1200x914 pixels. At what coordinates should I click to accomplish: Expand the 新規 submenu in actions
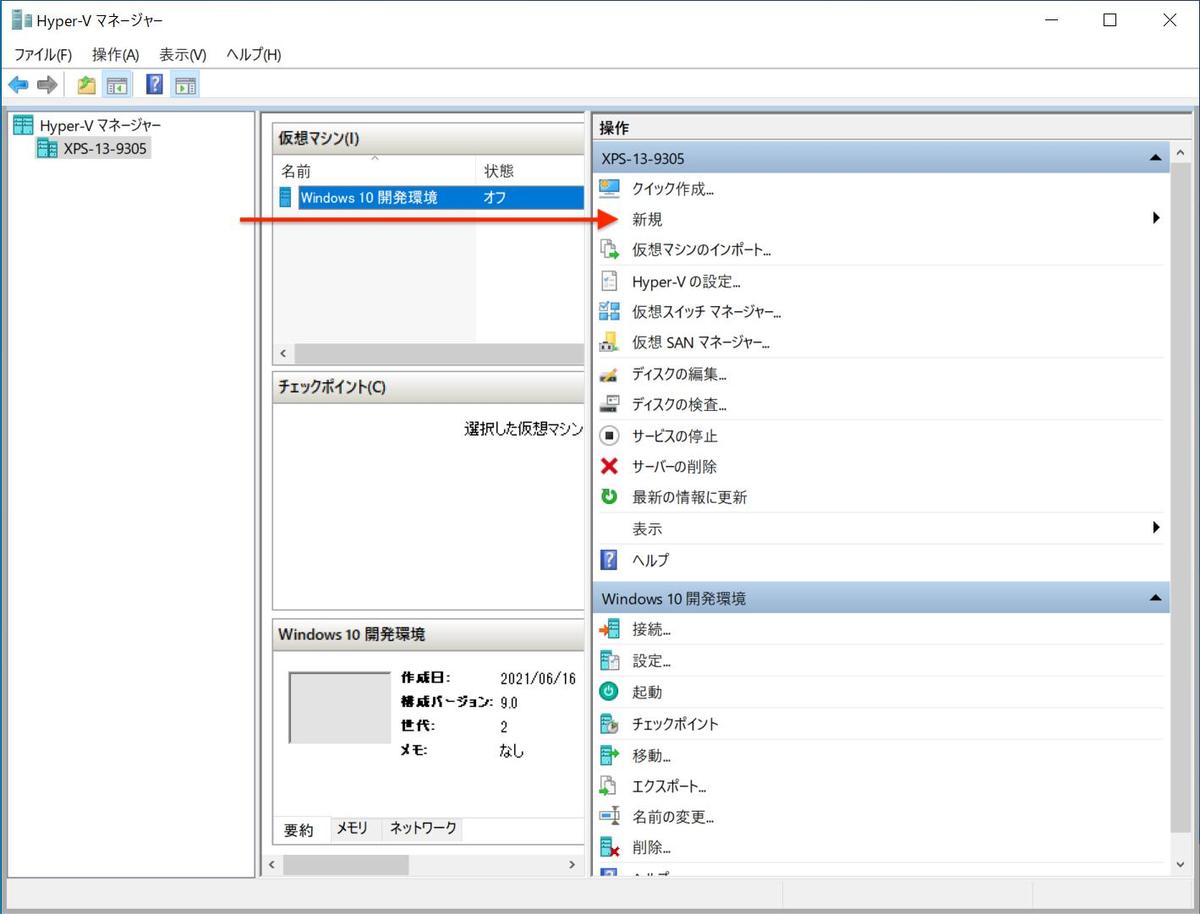click(1157, 218)
